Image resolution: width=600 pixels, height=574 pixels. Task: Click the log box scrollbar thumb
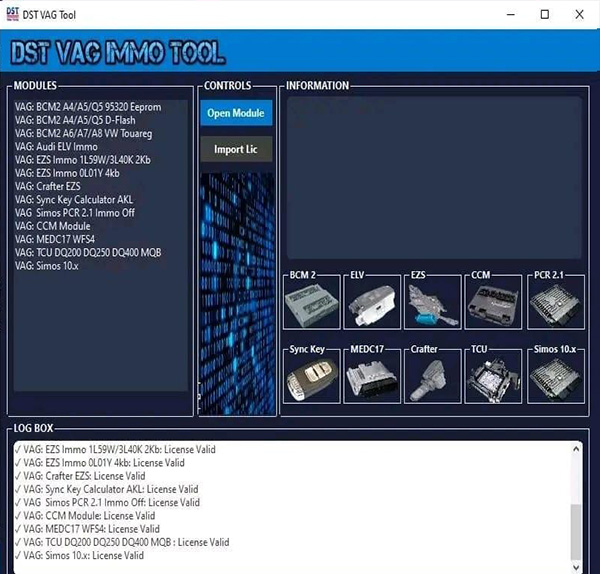click(x=576, y=532)
